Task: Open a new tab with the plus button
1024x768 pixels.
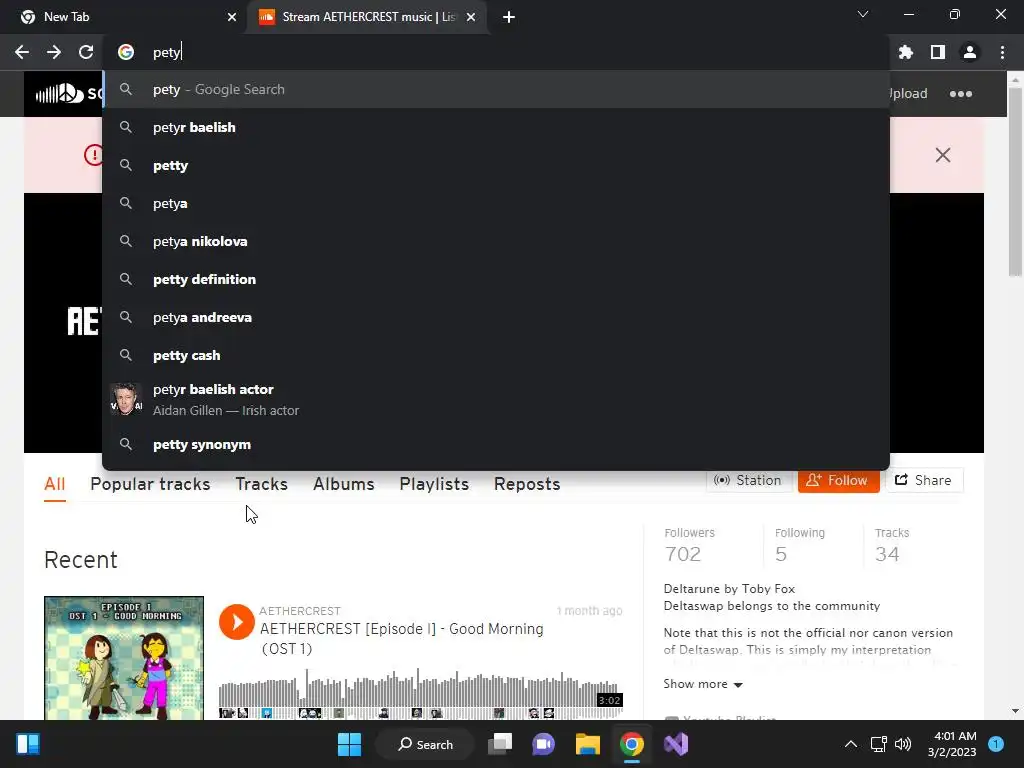Action: click(x=509, y=17)
